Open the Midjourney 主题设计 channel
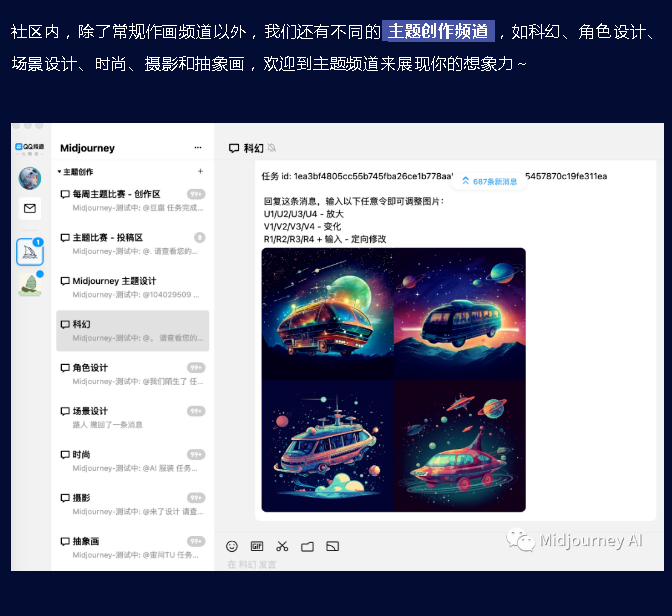This screenshot has height=616, width=672. [132, 287]
